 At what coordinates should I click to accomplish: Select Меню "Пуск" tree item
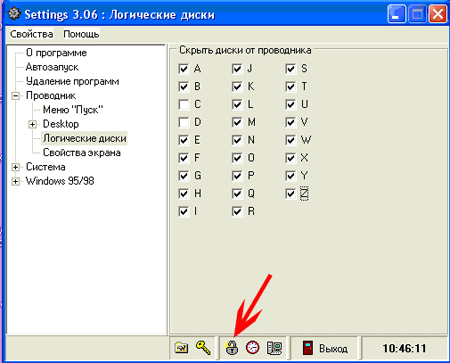click(x=73, y=110)
